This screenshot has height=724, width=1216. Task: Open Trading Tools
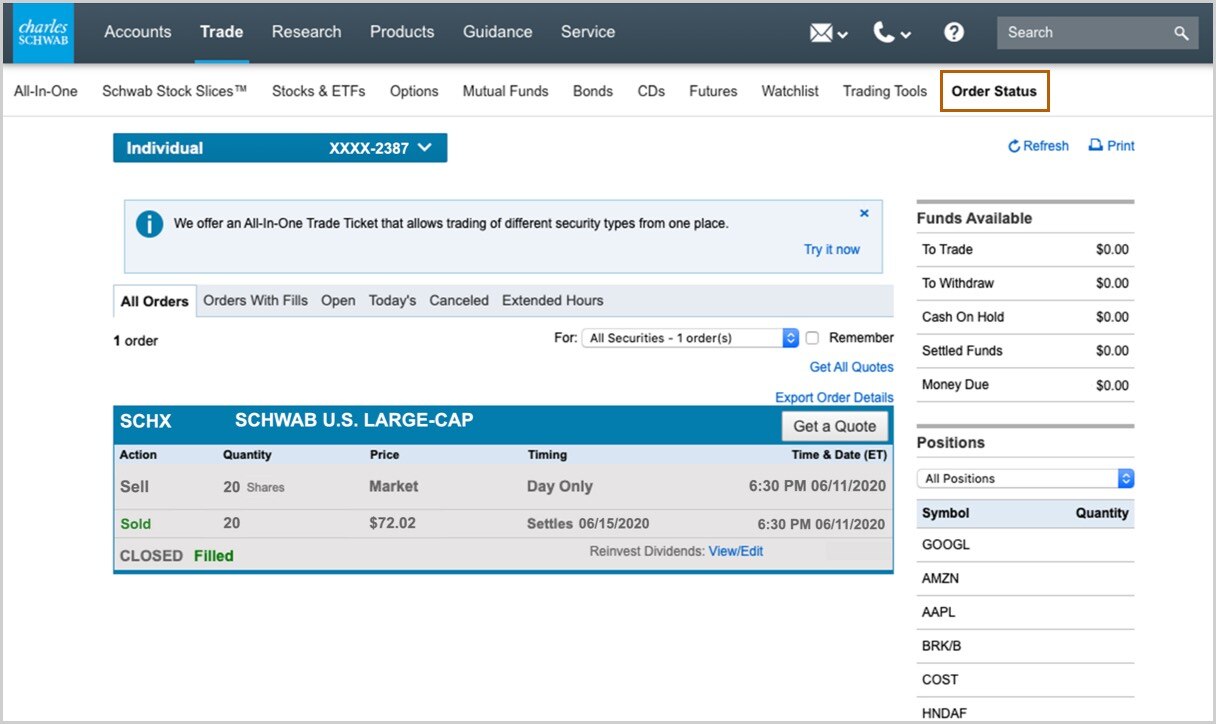(x=885, y=91)
